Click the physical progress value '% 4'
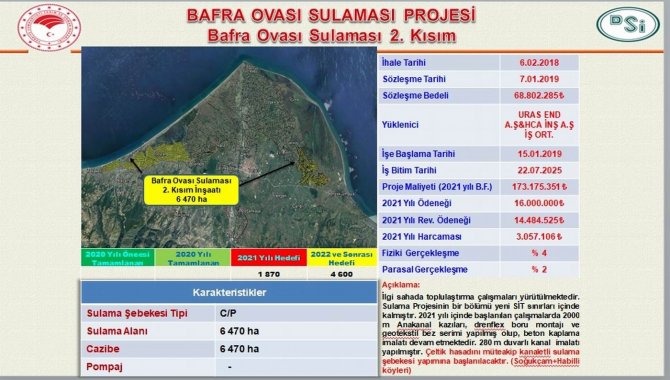The height and width of the screenshot is (380, 670). (539, 253)
